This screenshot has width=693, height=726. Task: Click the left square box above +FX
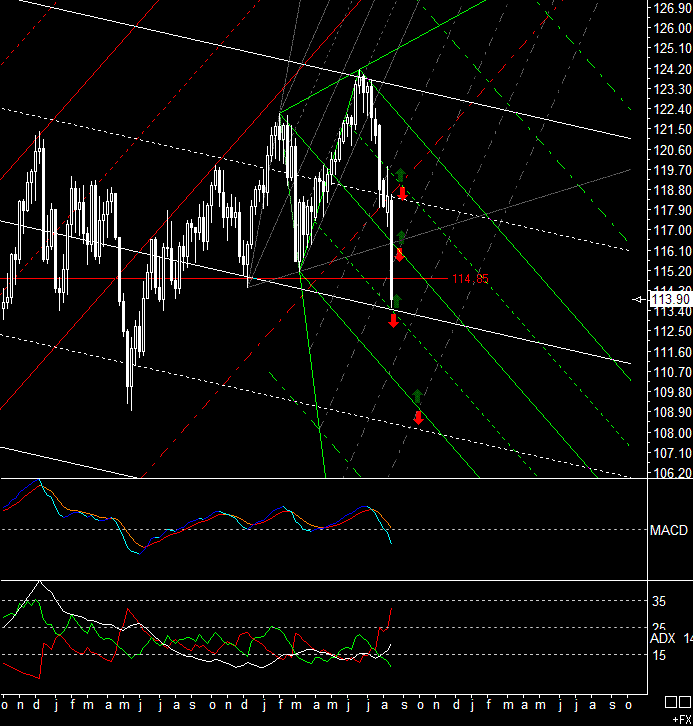(x=671, y=702)
